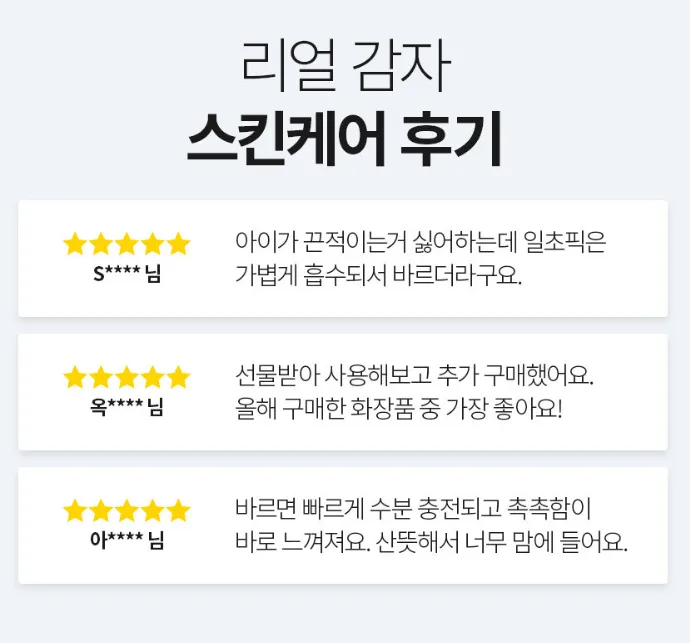The width and height of the screenshot is (690, 643).
Task: Click the fourth star of 옥**** review
Action: [x=153, y=377]
